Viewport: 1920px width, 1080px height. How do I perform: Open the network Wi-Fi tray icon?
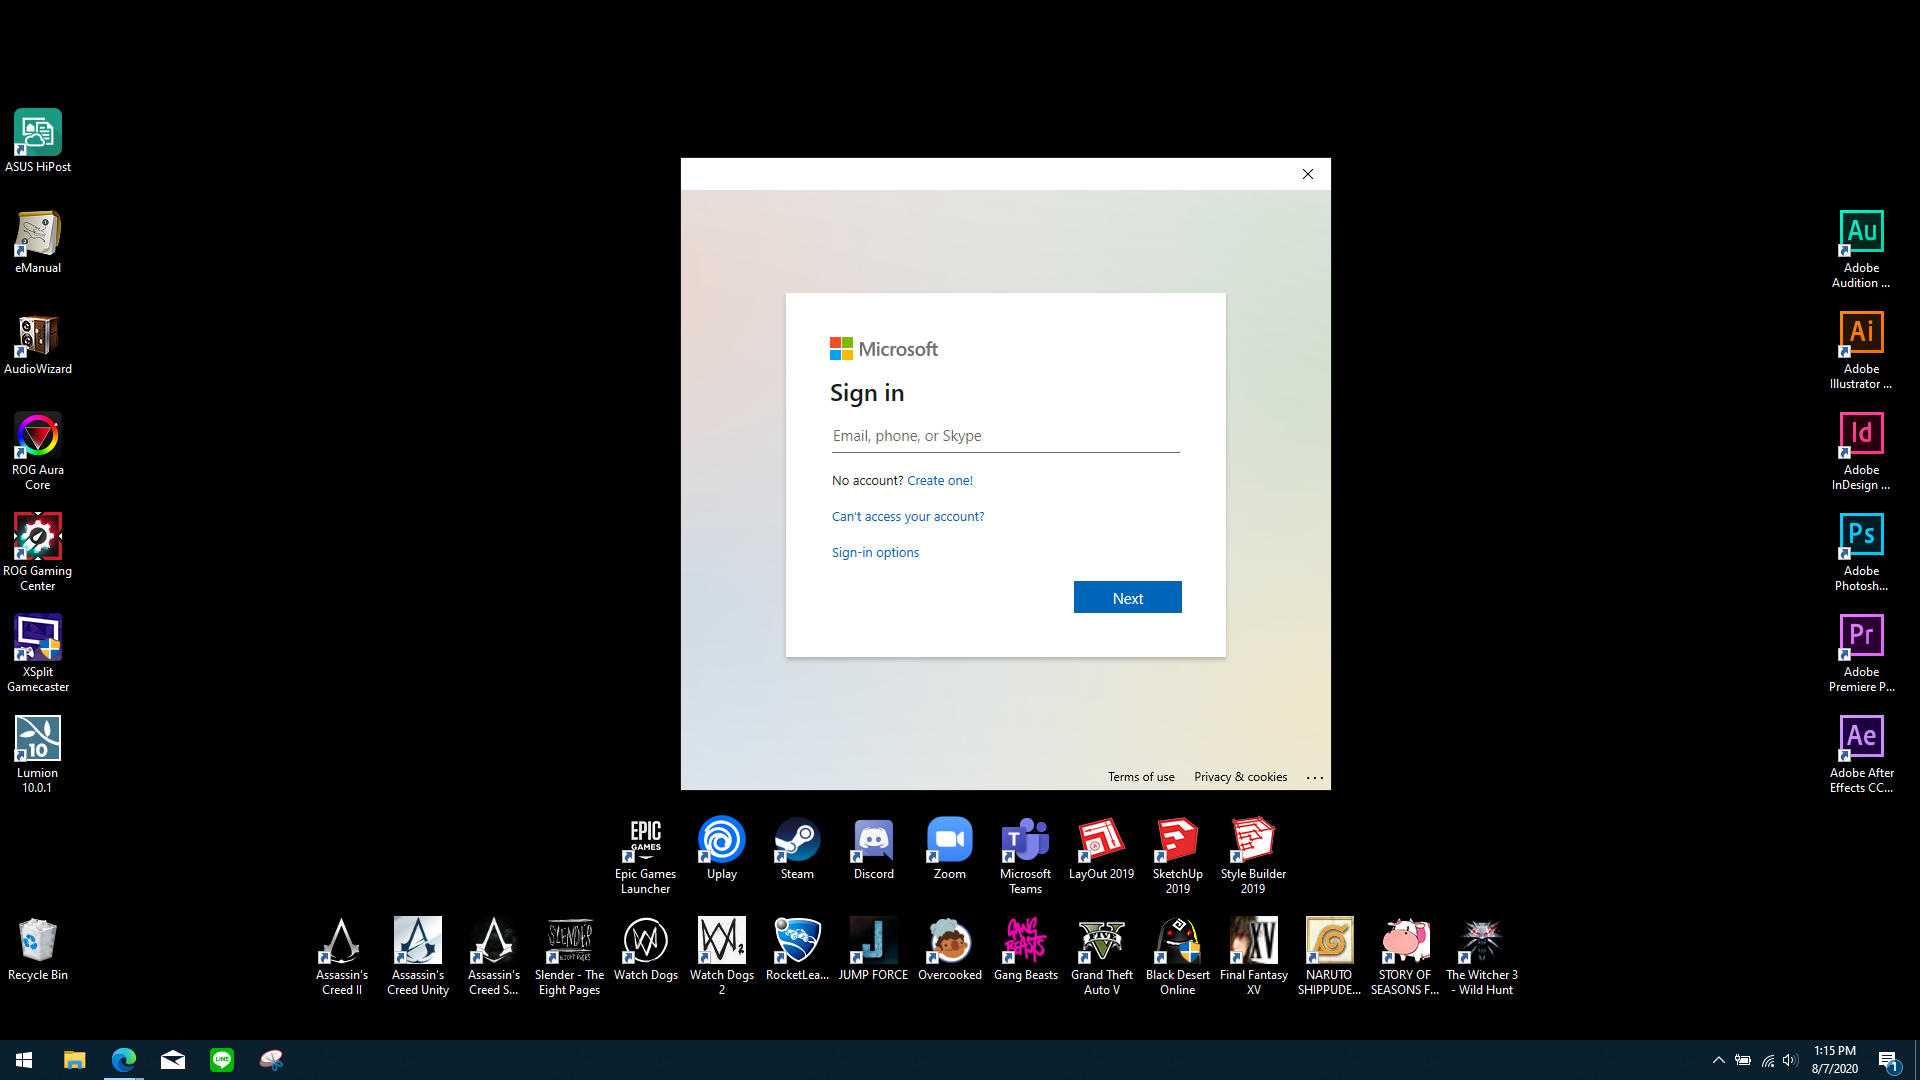pyautogui.click(x=1767, y=1060)
